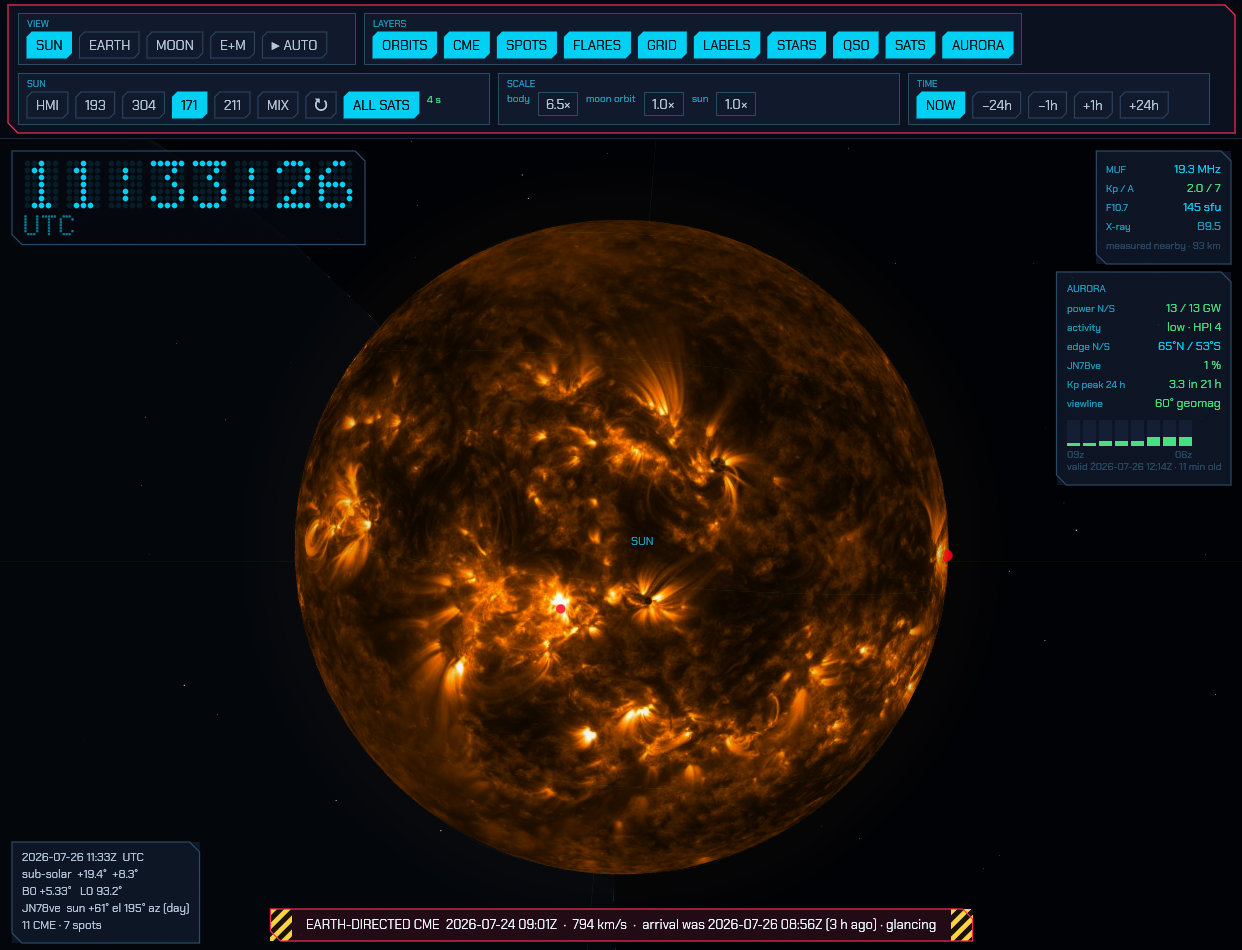
Task: Select the HMI sun imagery
Action: click(x=48, y=105)
